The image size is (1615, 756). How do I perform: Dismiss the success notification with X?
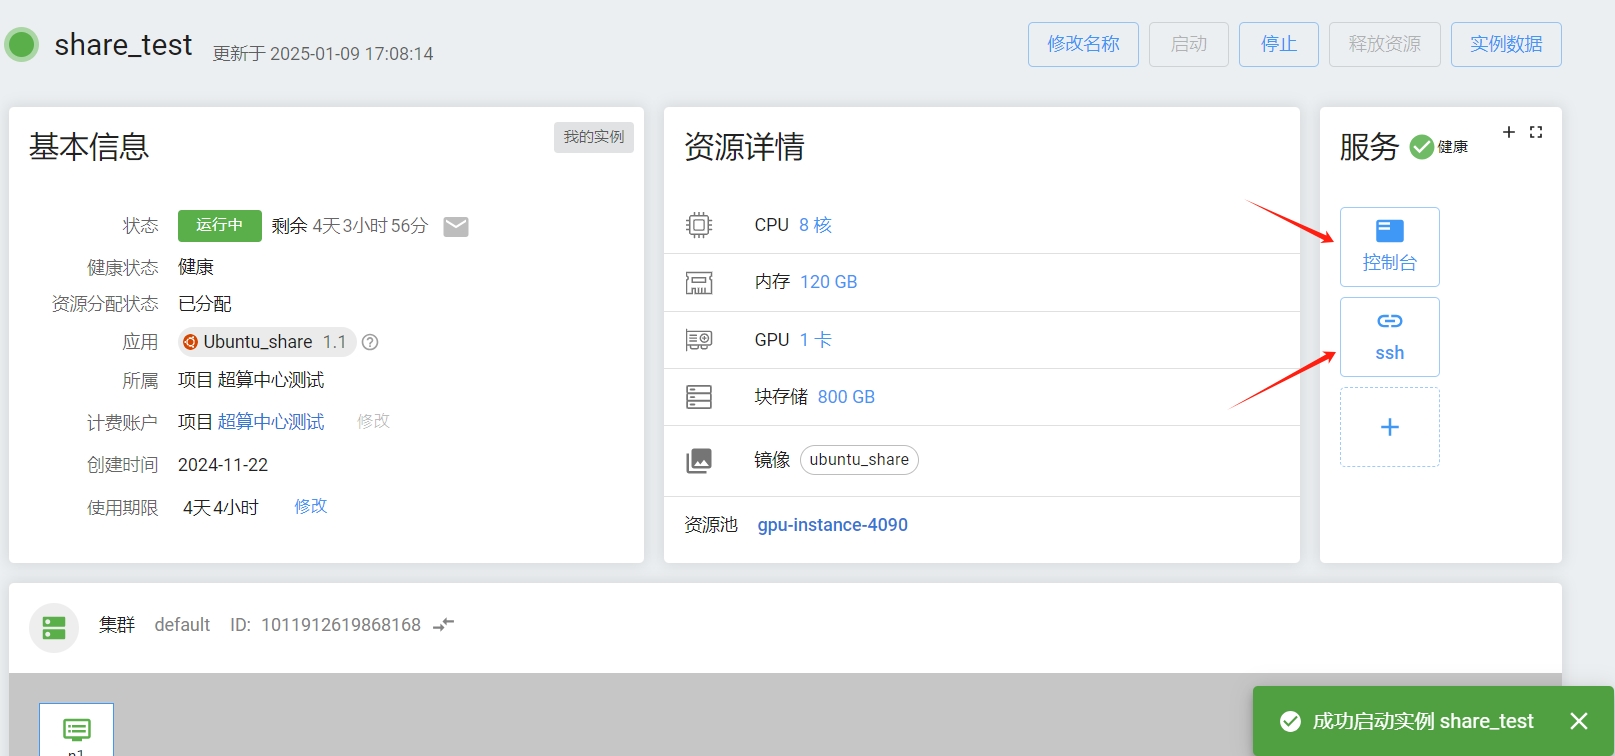(x=1579, y=721)
